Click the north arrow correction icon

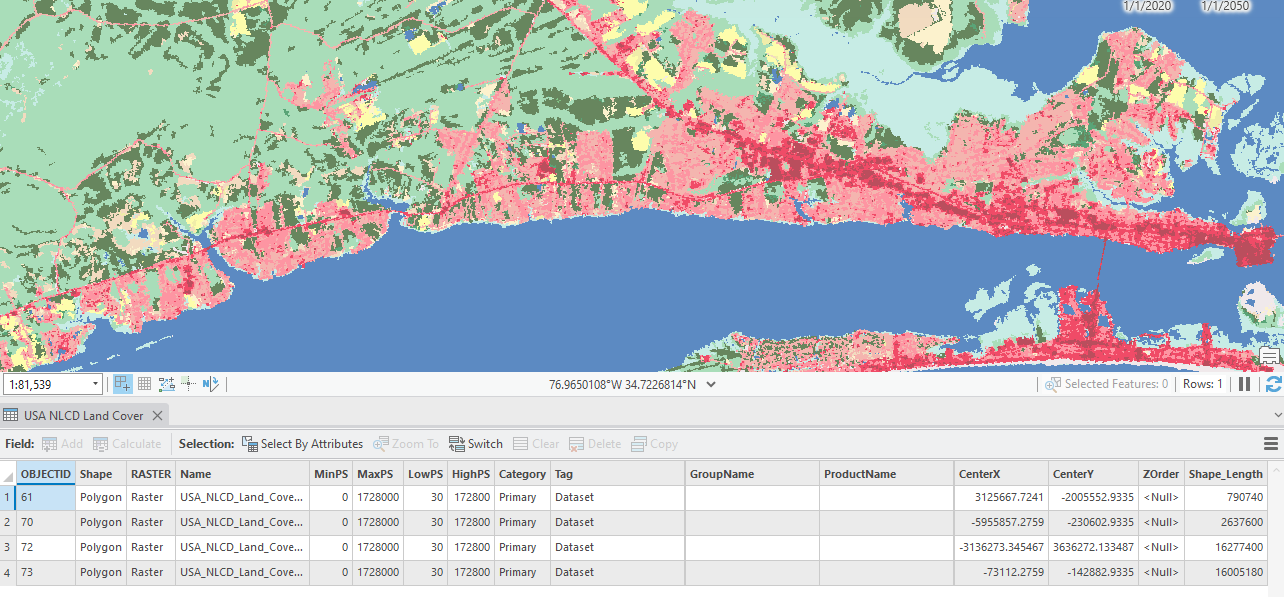(x=210, y=384)
